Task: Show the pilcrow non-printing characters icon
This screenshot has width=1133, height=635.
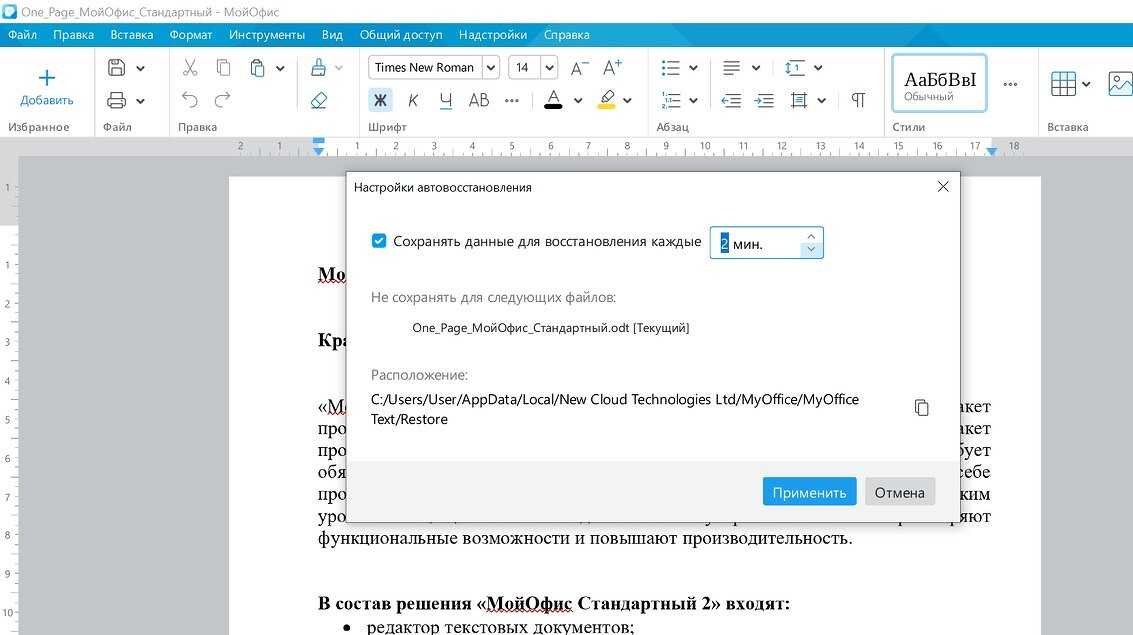Action: [x=858, y=100]
